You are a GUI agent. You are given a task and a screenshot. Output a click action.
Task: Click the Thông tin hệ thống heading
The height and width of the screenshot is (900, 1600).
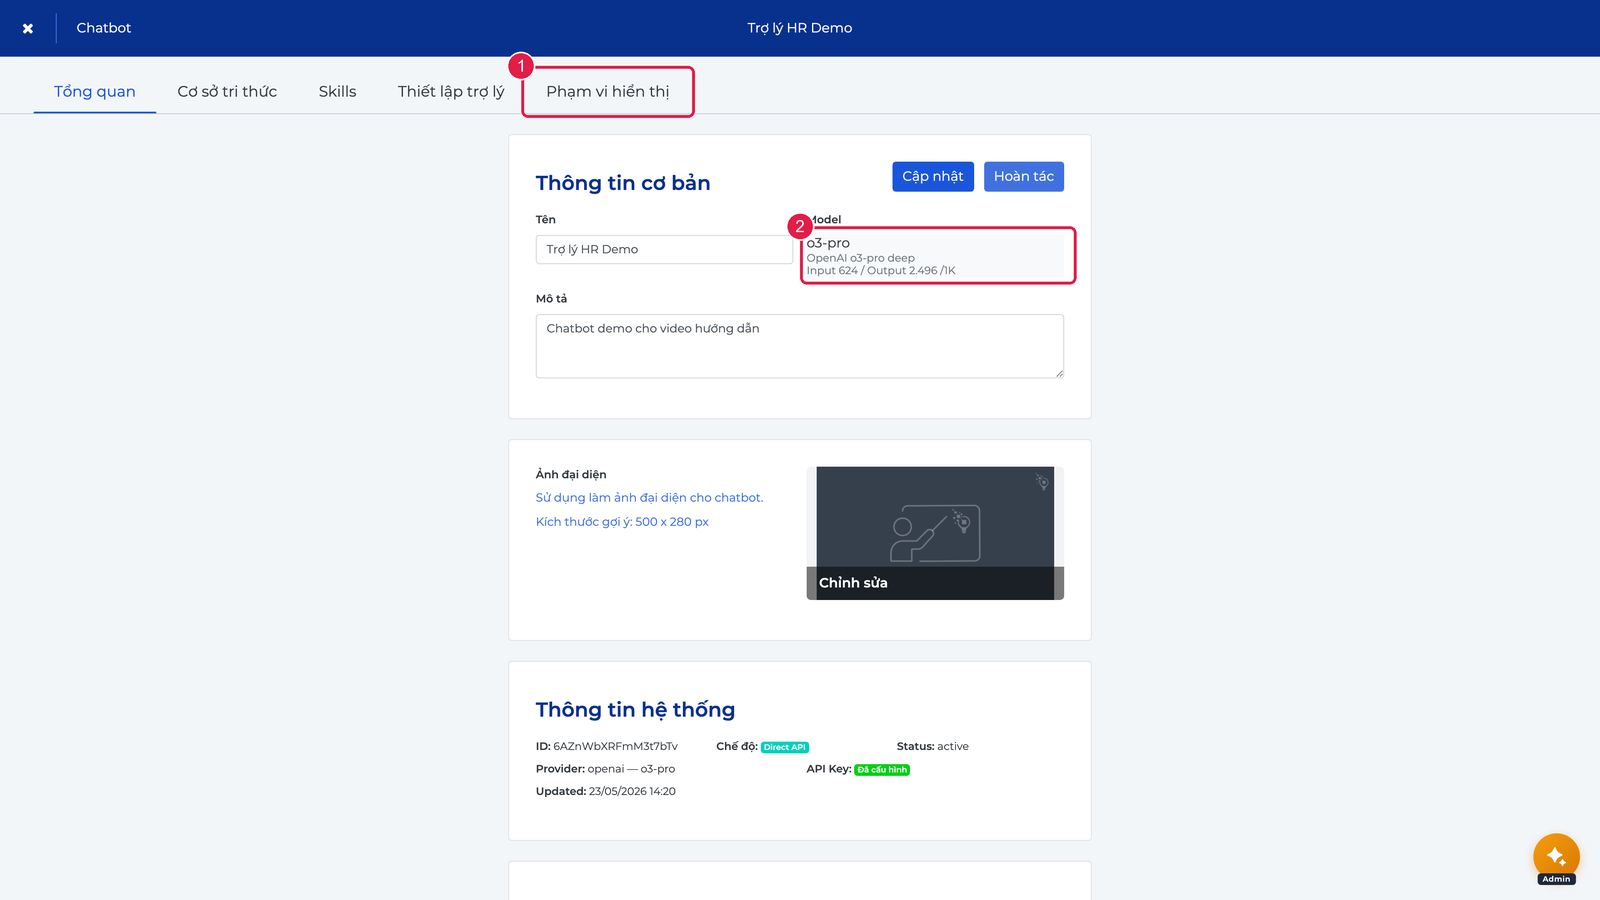(x=635, y=710)
